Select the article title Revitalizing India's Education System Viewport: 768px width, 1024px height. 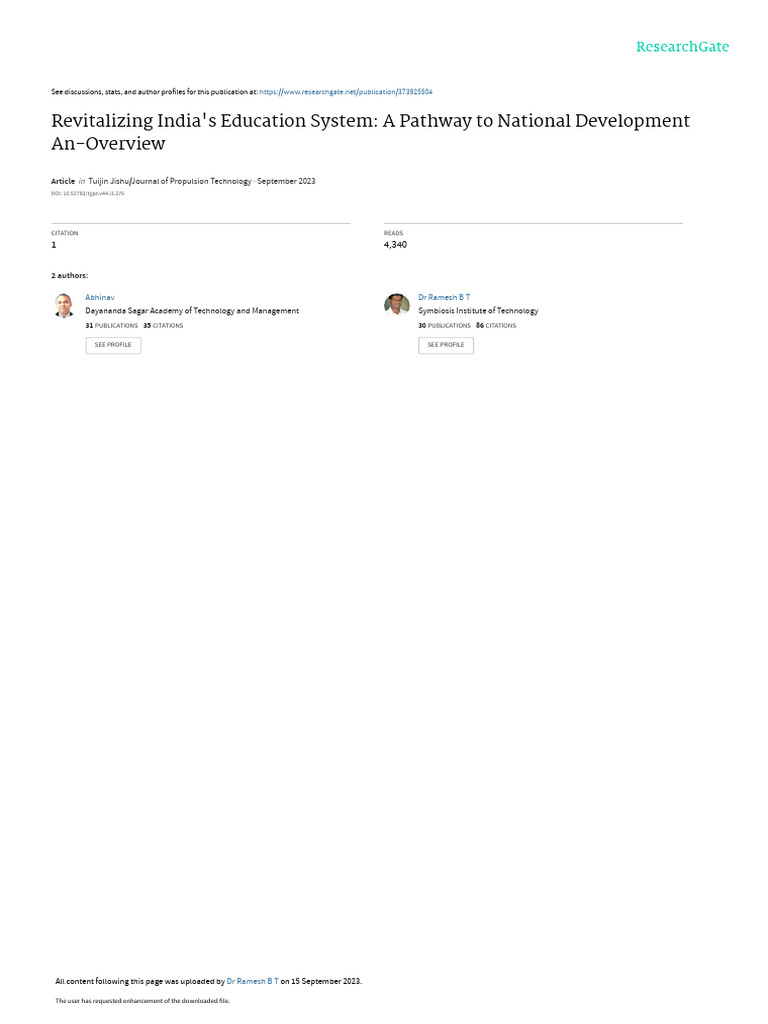[370, 132]
